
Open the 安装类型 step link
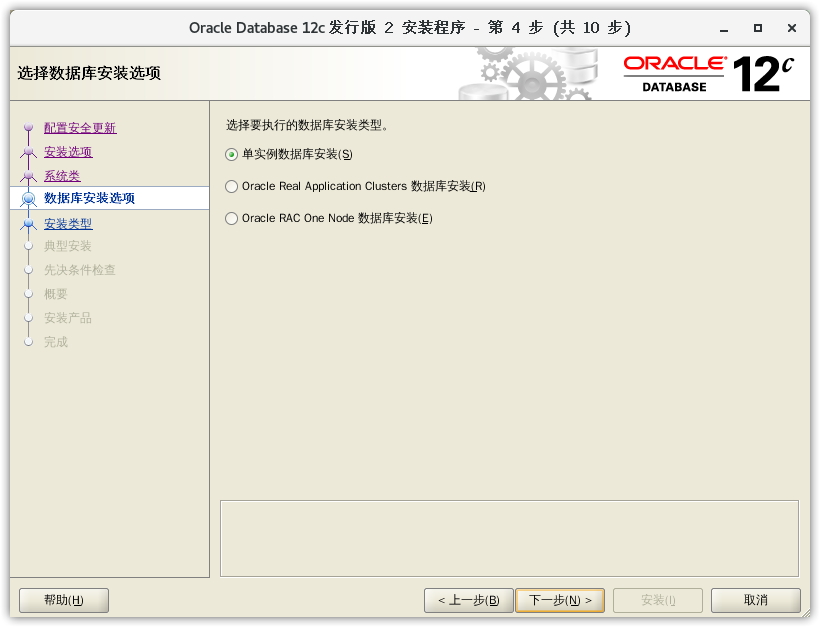tap(68, 224)
